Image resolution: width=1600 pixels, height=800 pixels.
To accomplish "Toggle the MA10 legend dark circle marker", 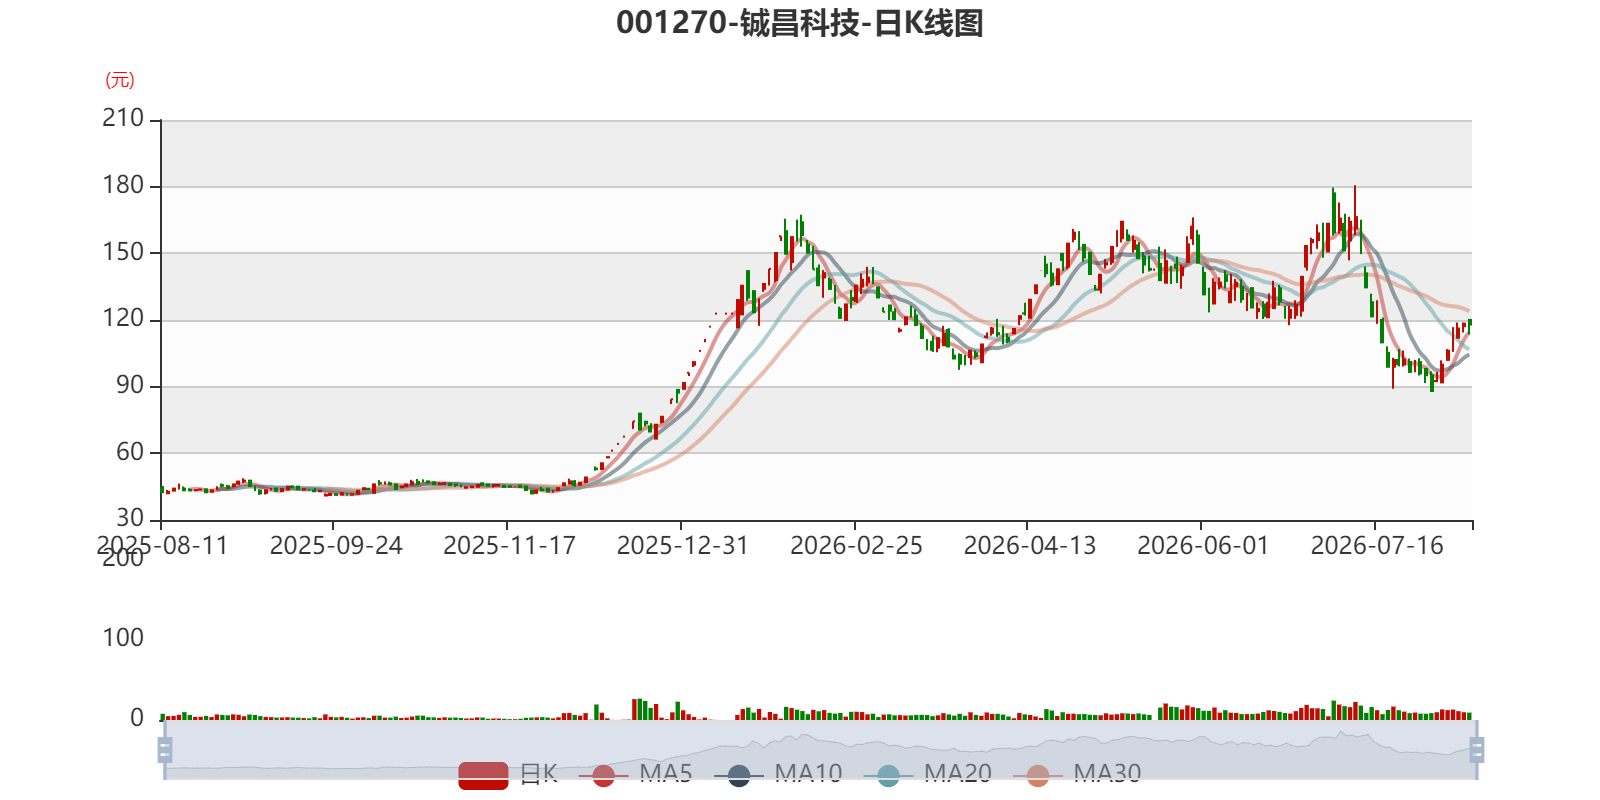I will pyautogui.click(x=739, y=775).
